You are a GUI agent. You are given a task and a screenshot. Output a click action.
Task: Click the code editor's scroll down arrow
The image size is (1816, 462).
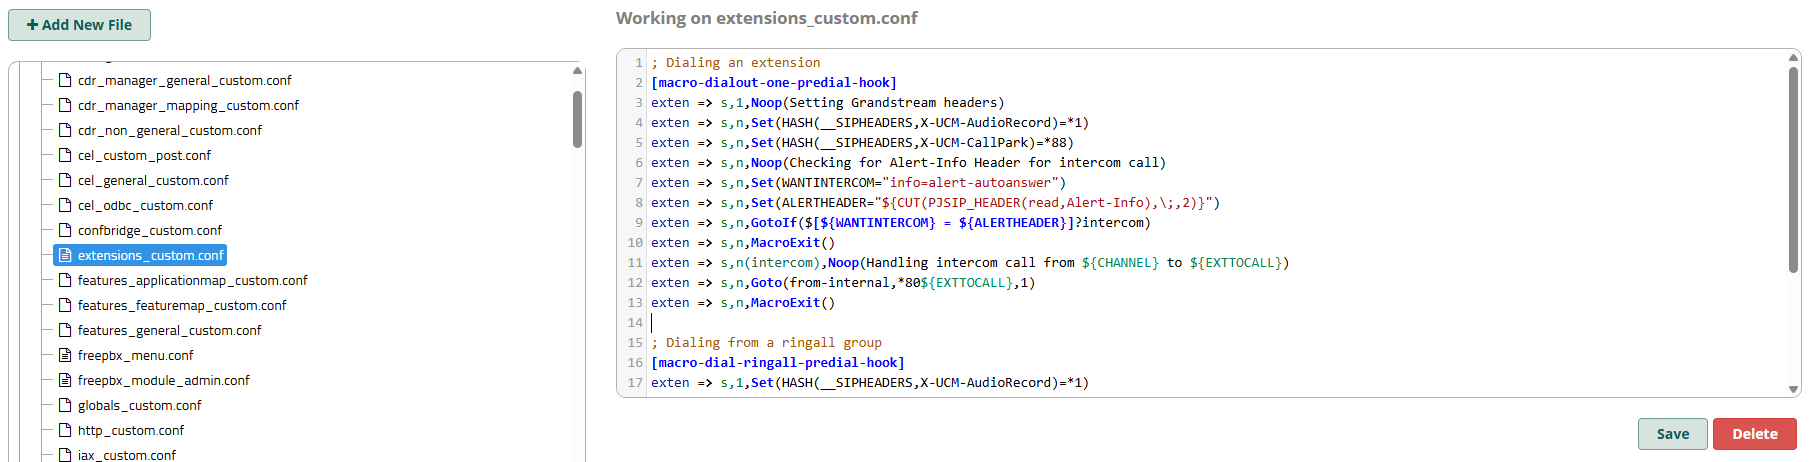1793,389
